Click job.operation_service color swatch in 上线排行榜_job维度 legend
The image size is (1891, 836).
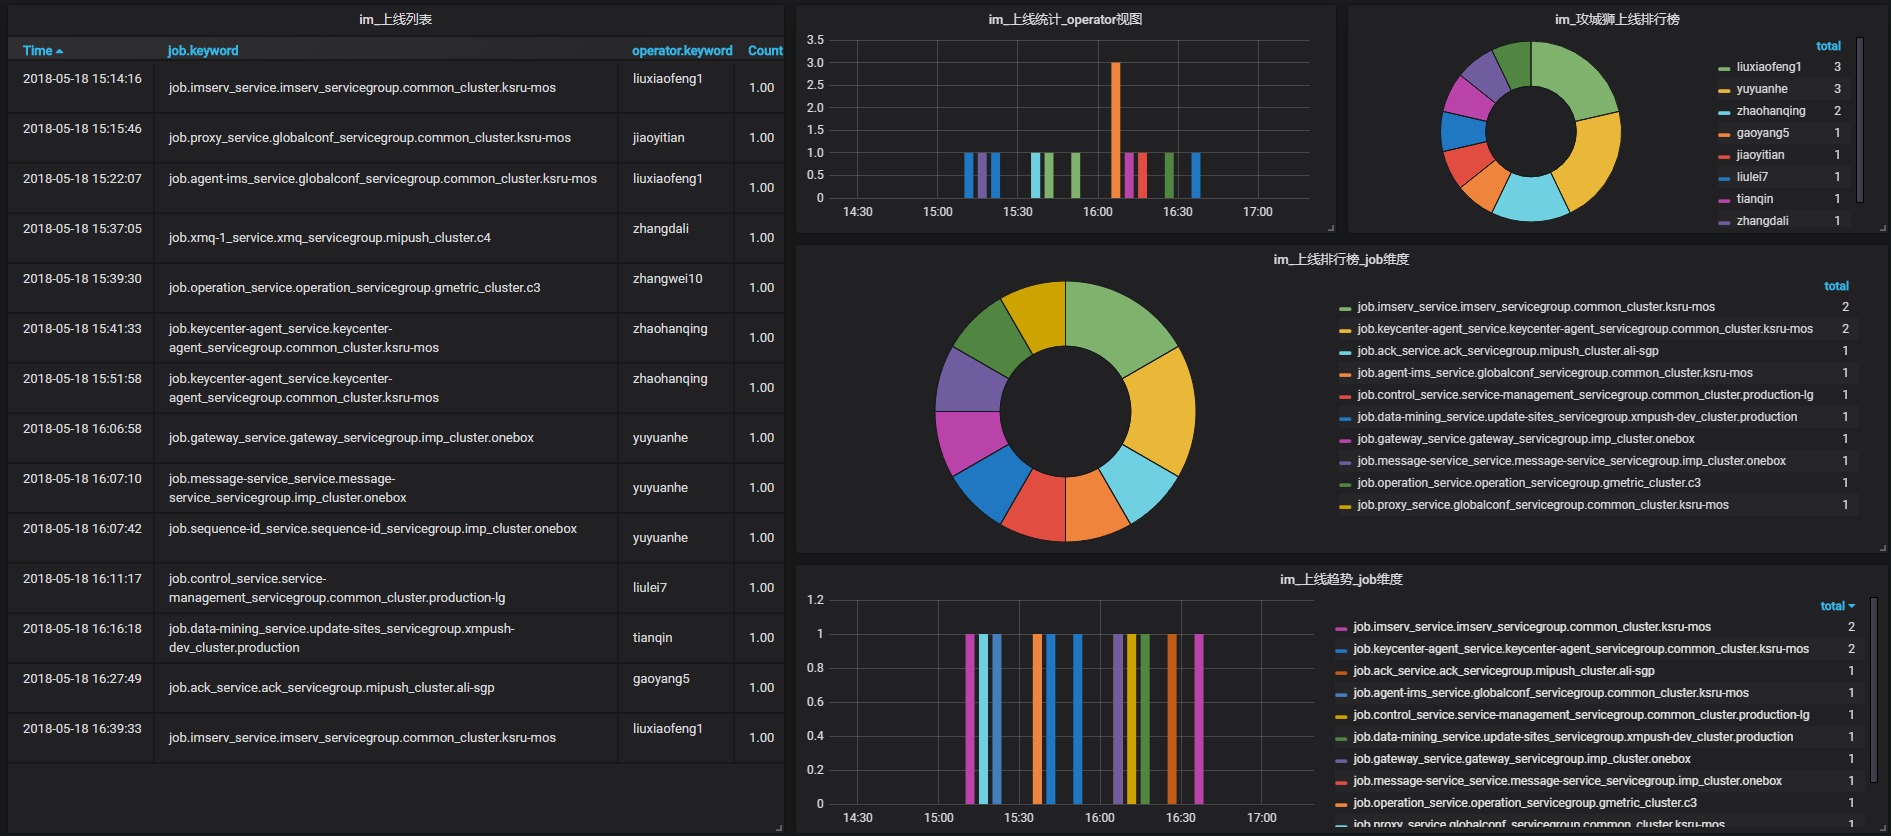point(1345,484)
